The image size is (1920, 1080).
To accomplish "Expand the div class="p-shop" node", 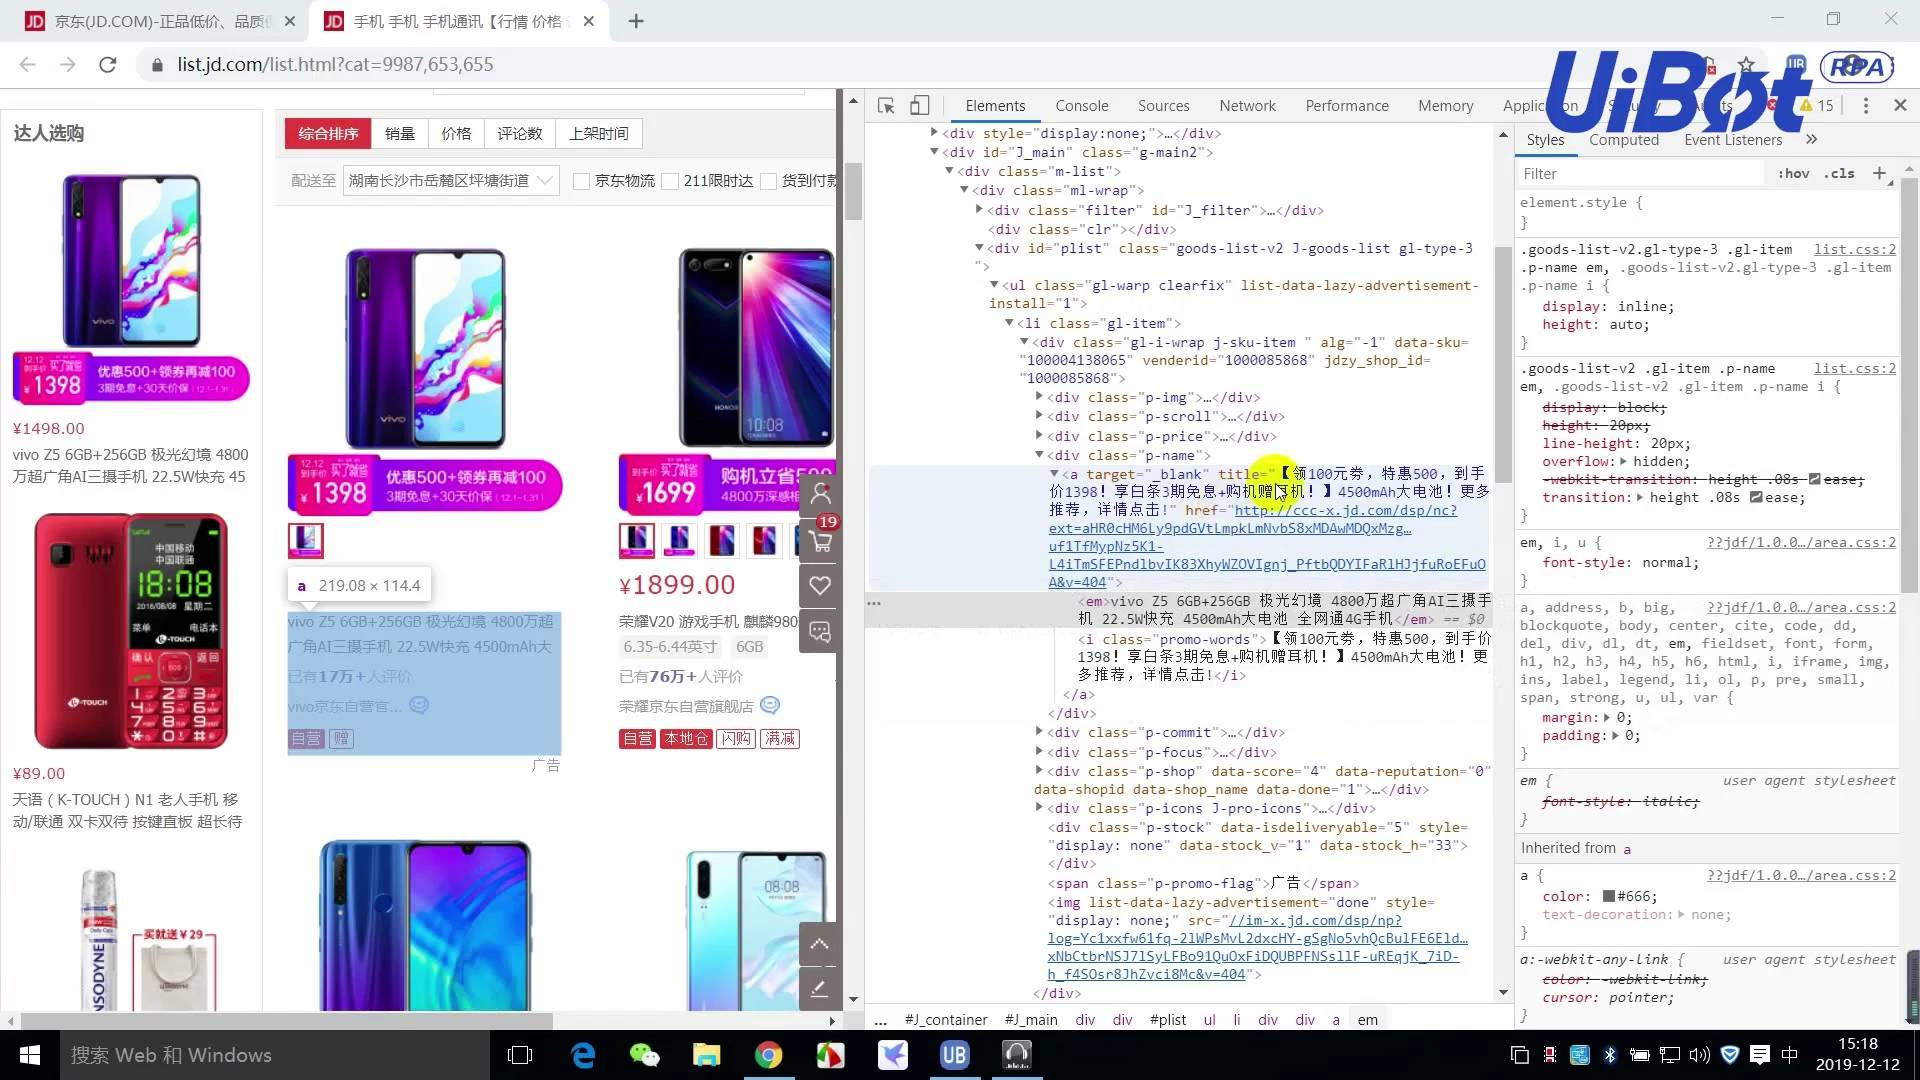I will (1039, 771).
